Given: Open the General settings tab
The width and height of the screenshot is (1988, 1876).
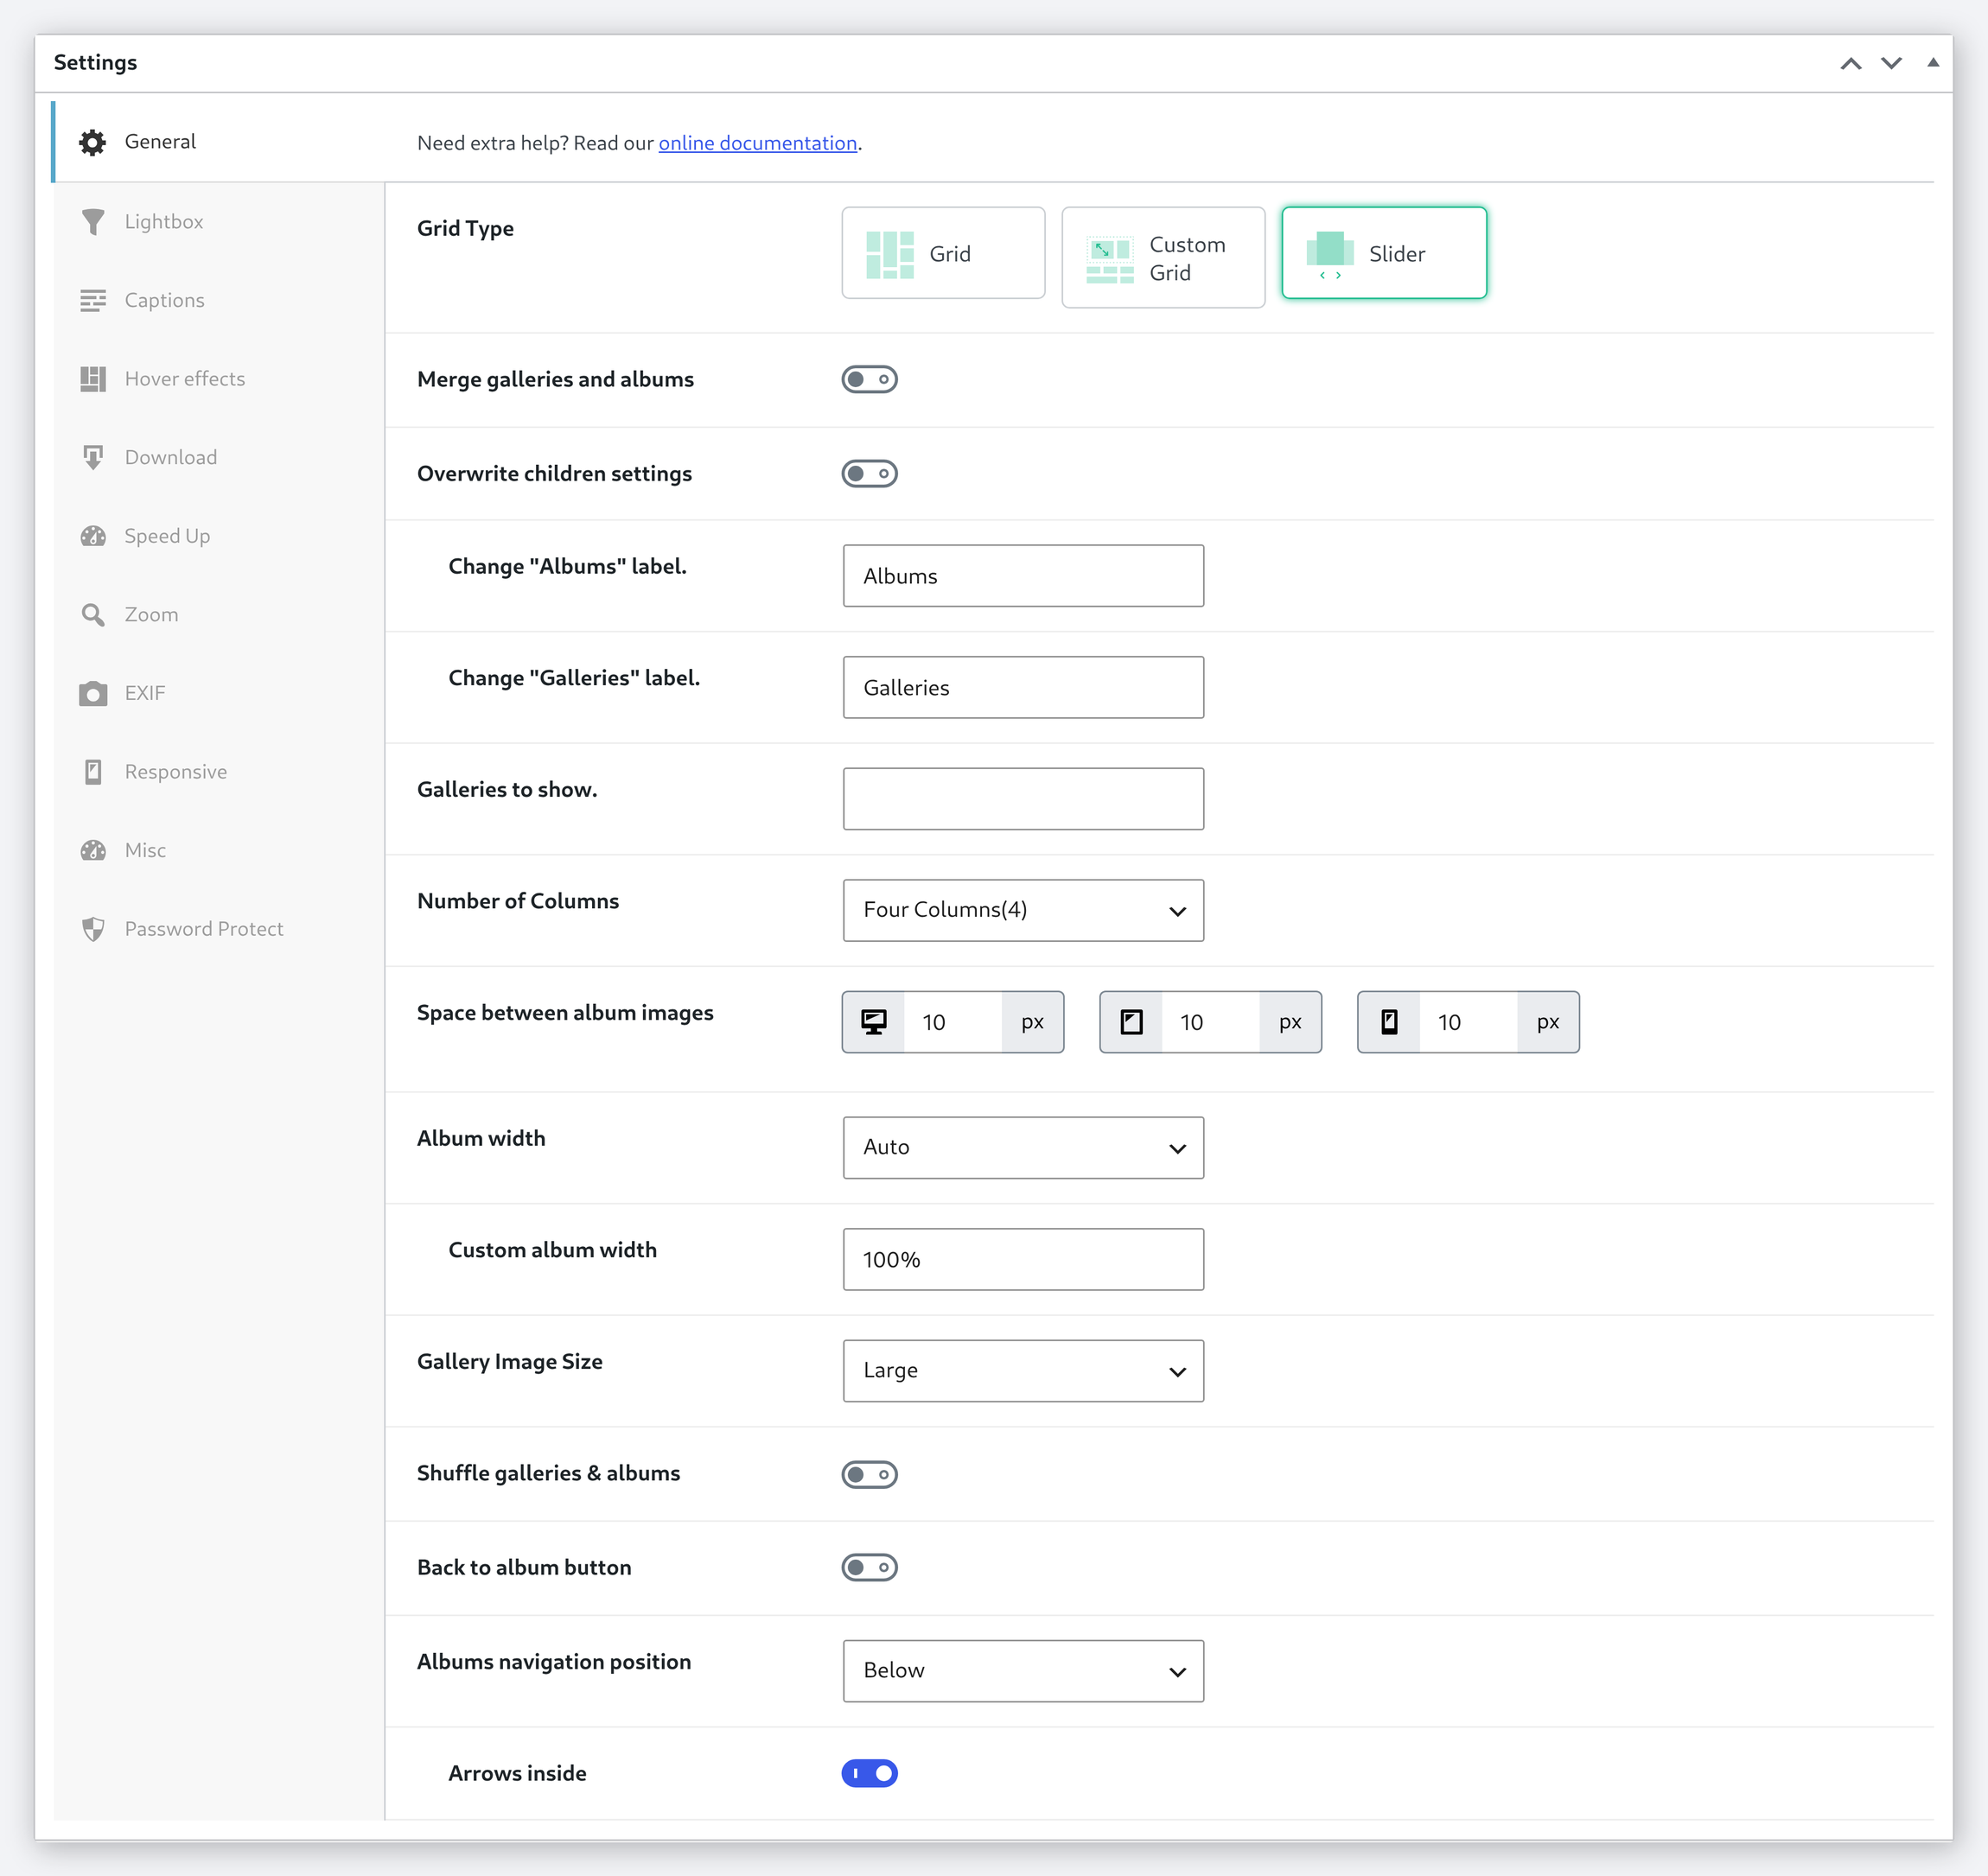Looking at the screenshot, I should tap(218, 142).
